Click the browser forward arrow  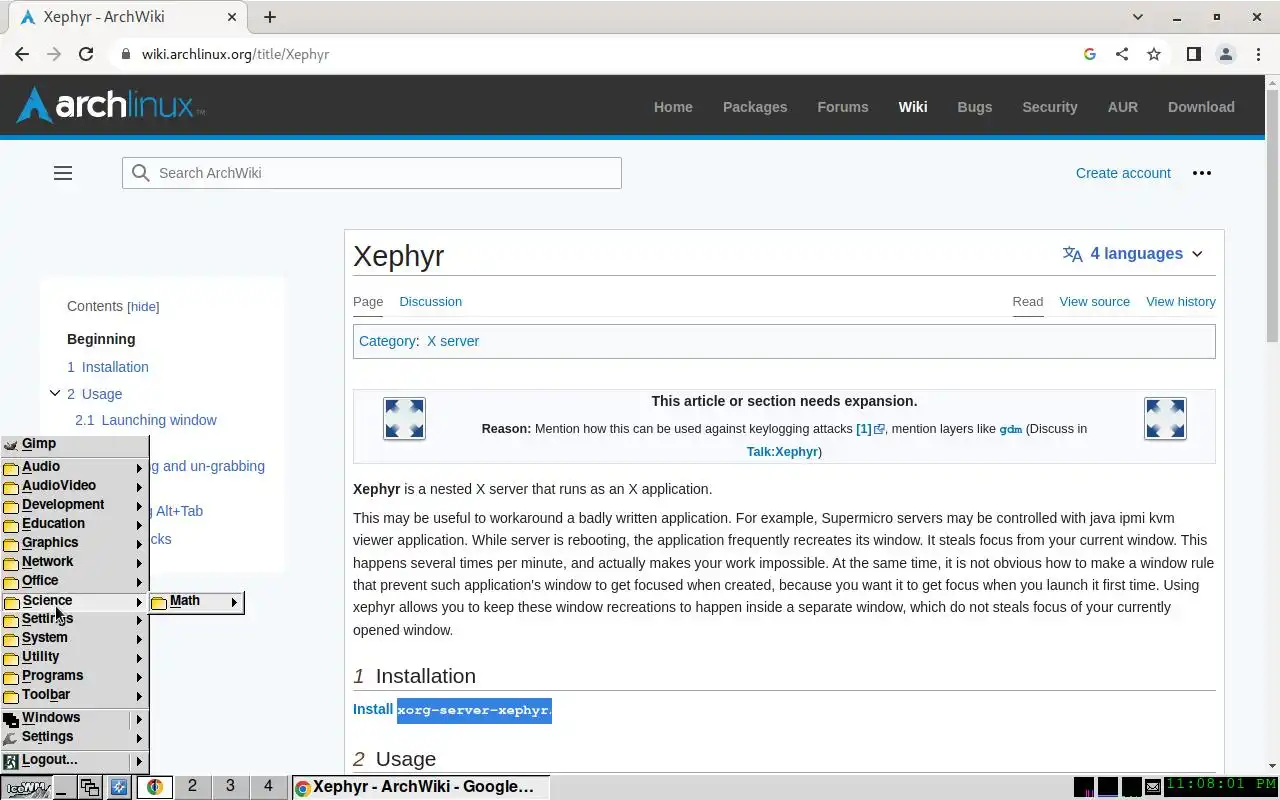pyautogui.click(x=54, y=54)
